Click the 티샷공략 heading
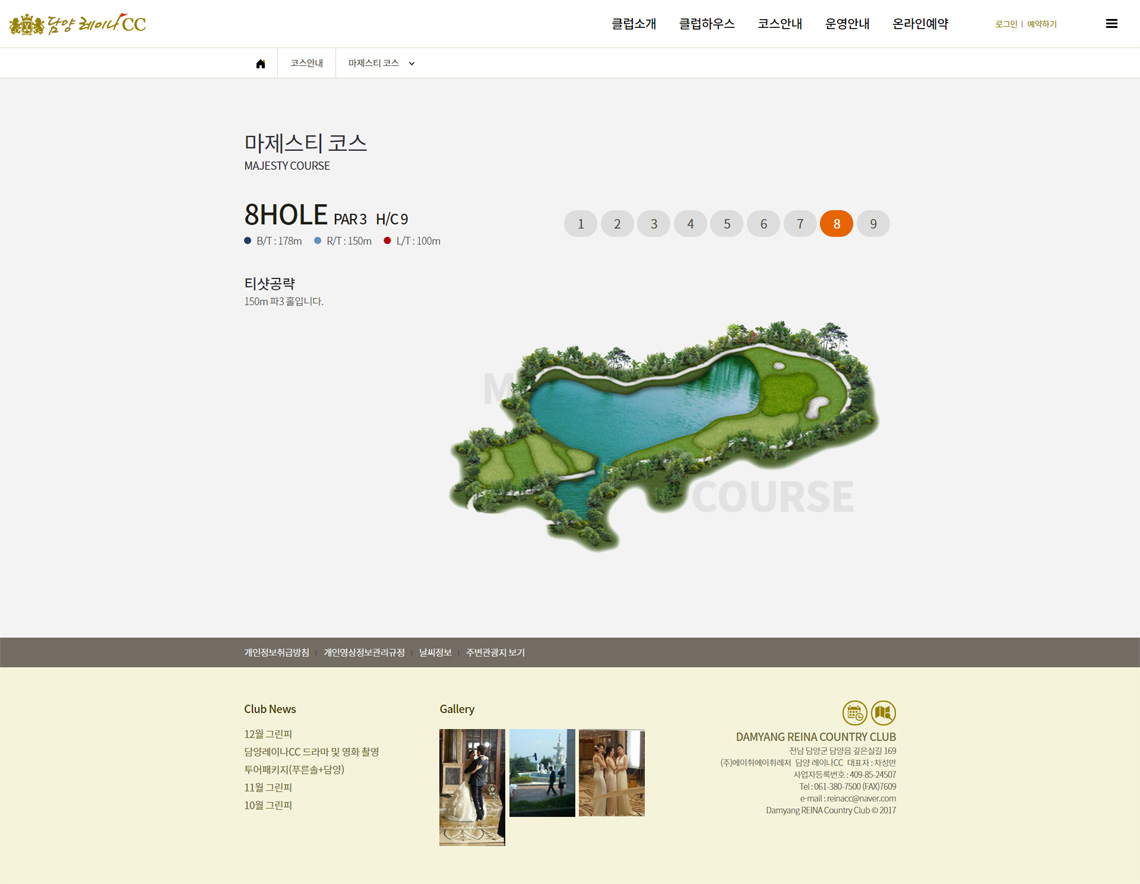Screen dimensions: 1140x884 (269, 284)
